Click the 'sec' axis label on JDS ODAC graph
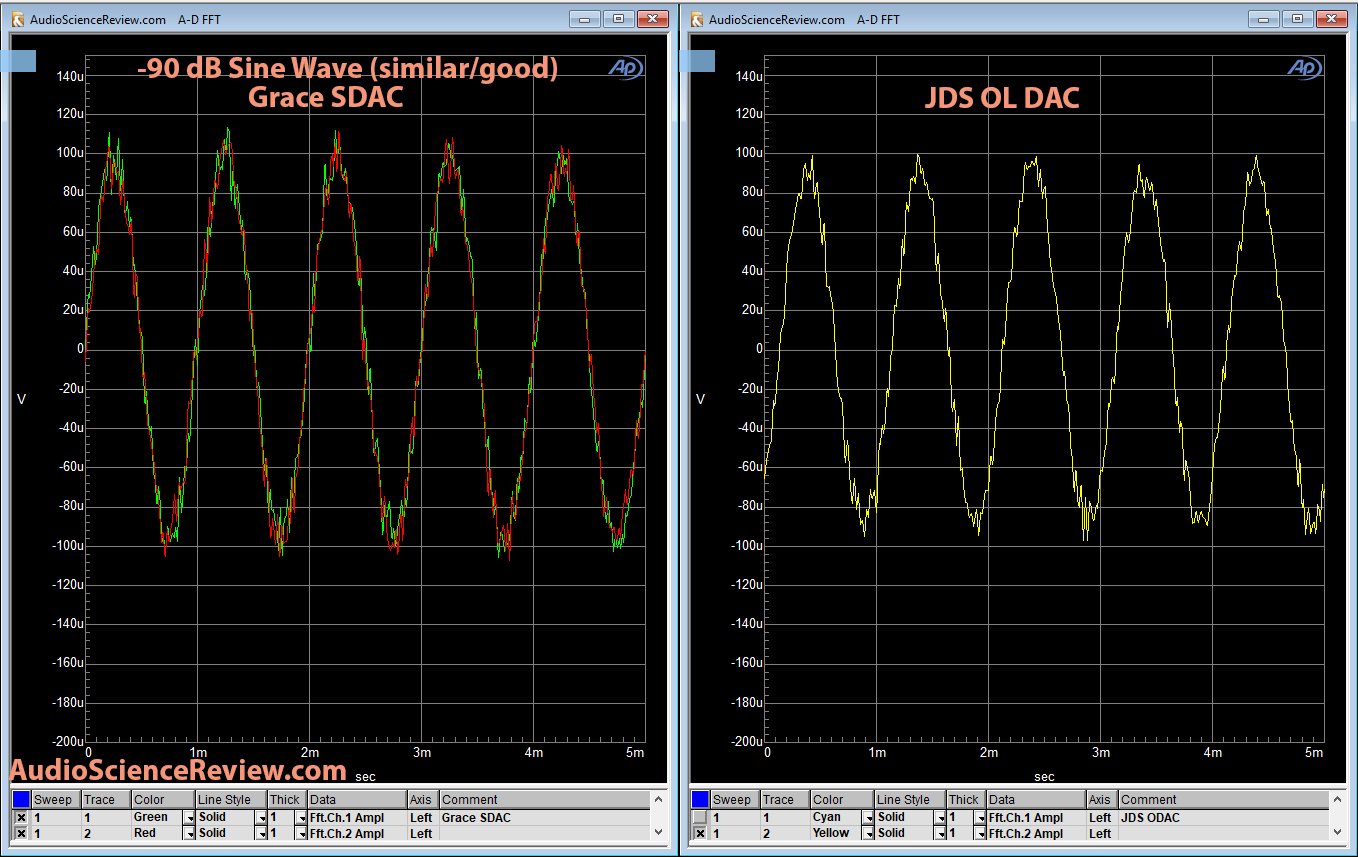This screenshot has width=1358, height=857. (x=1044, y=776)
